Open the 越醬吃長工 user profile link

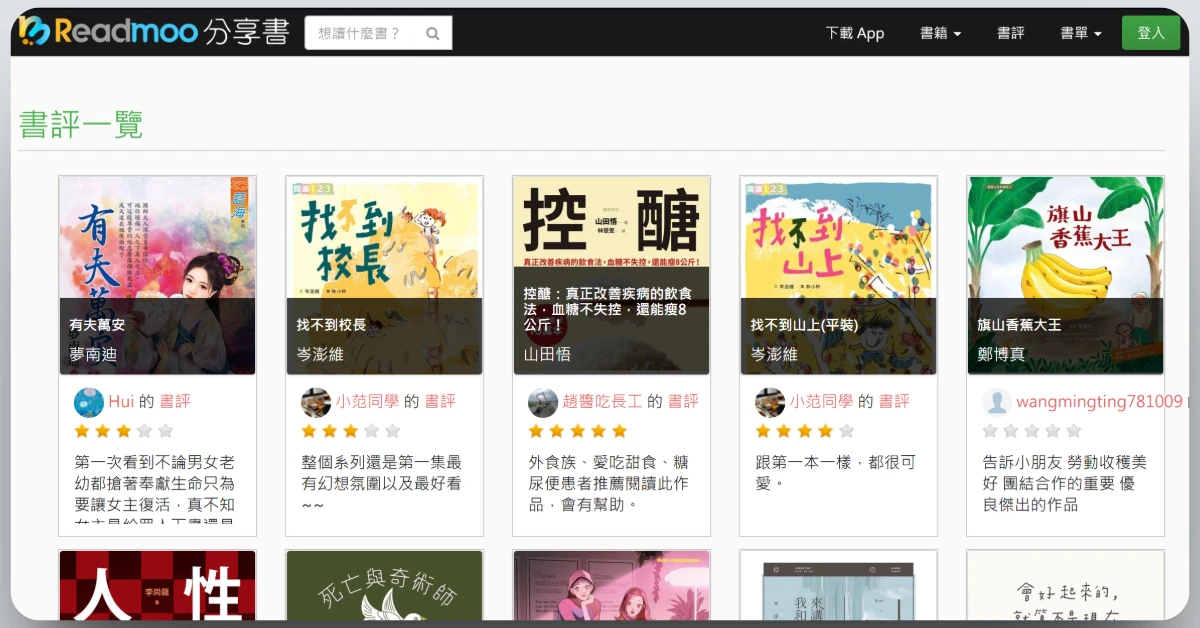(x=602, y=402)
